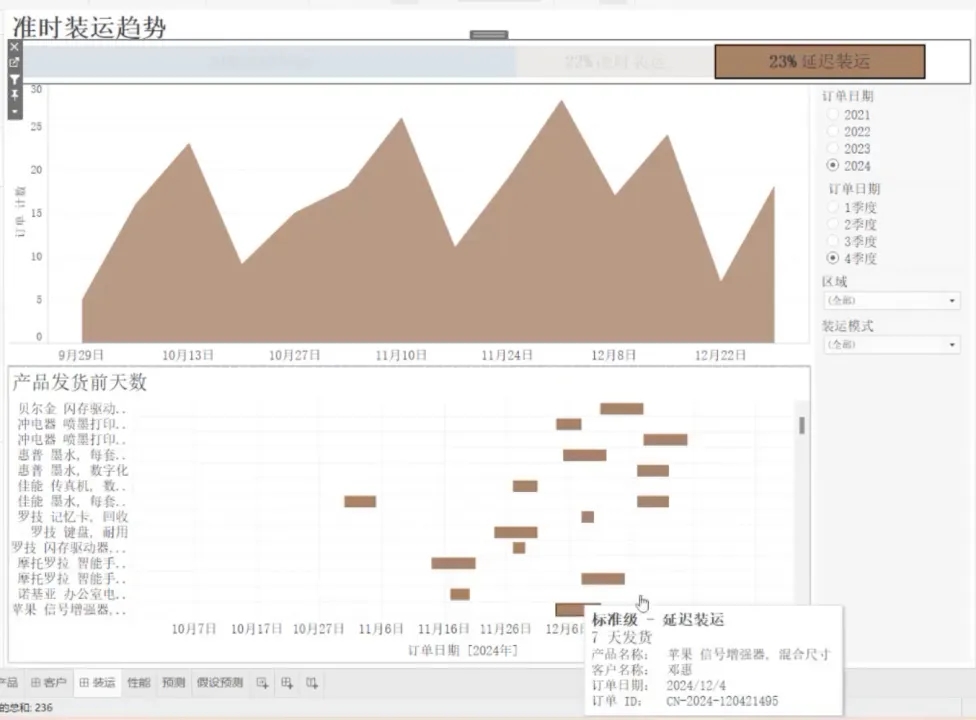The height and width of the screenshot is (720, 976).
Task: Click the New Story icon
Action: pyautogui.click(x=312, y=683)
